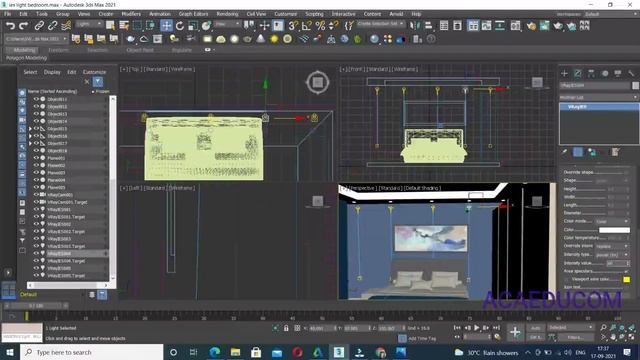Open the Display menu in Scene Explorer
This screenshot has width=640, height=360.
pyautogui.click(x=52, y=72)
